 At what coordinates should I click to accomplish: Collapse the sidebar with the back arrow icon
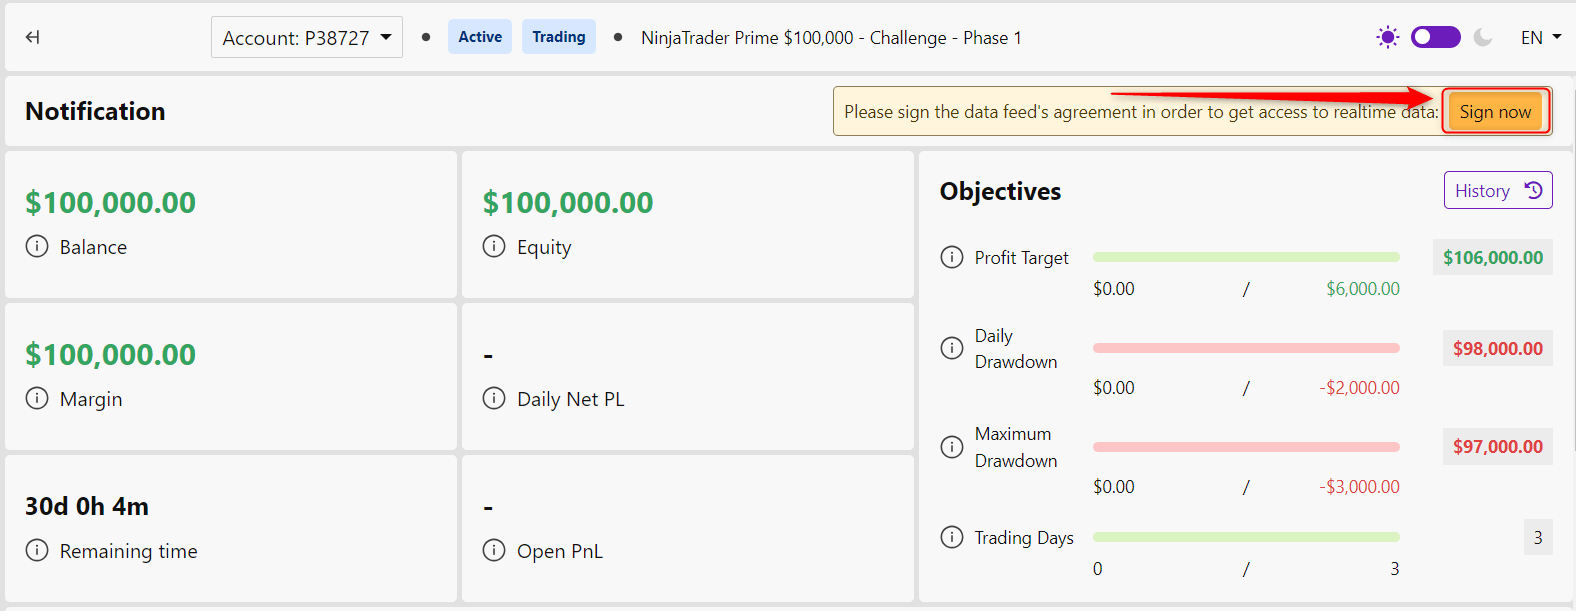click(x=32, y=37)
